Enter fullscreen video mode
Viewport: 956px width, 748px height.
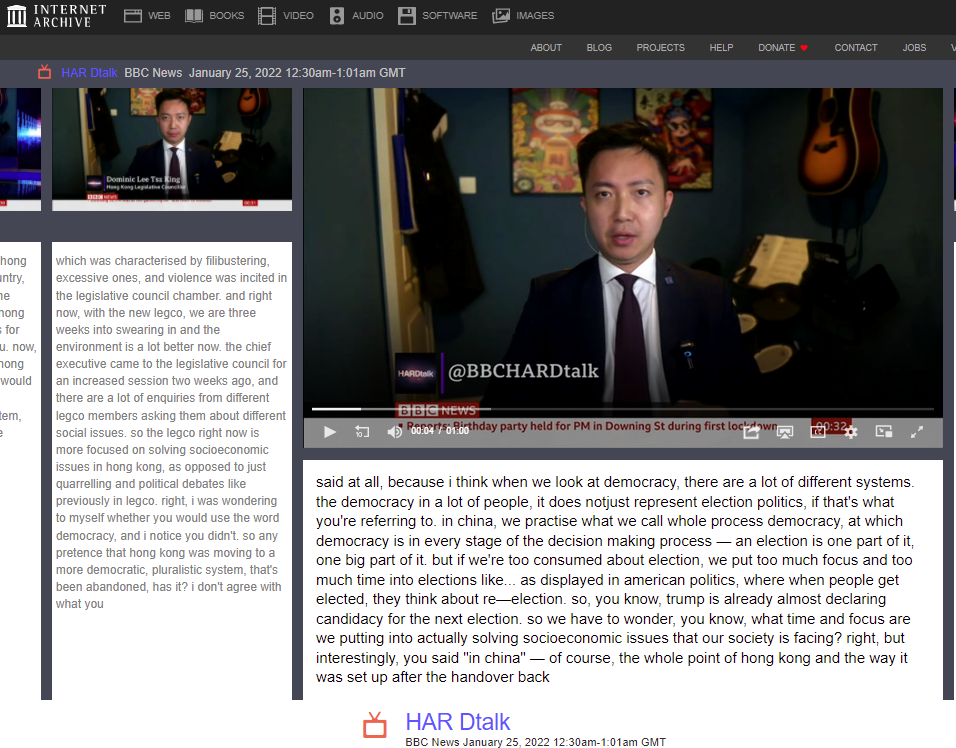(917, 432)
